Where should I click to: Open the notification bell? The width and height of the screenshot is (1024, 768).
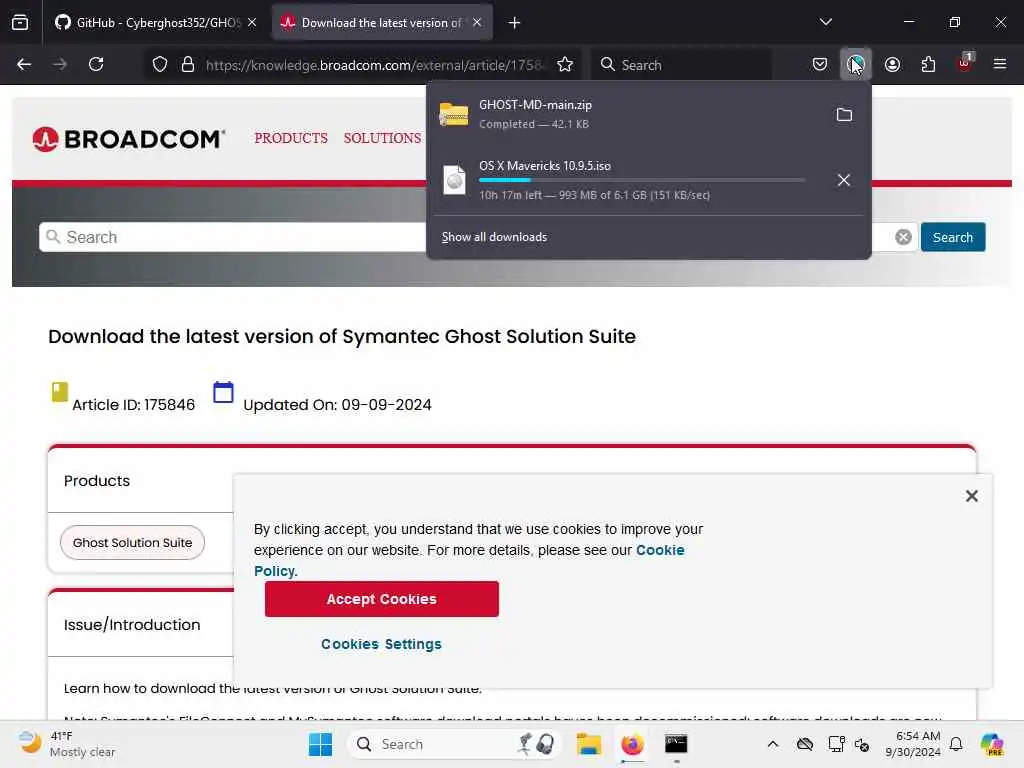pyautogui.click(x=956, y=744)
